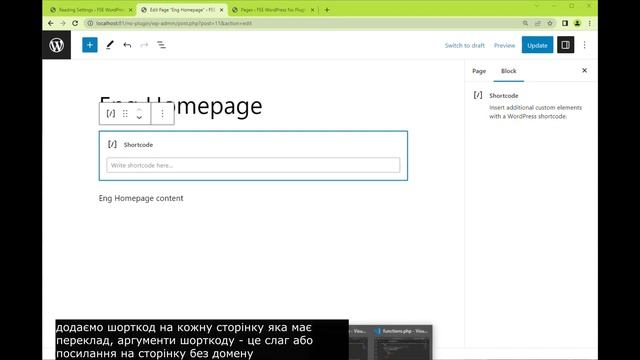Bookmark this page with the star icon
The height and width of the screenshot is (360, 640).
[550, 23]
